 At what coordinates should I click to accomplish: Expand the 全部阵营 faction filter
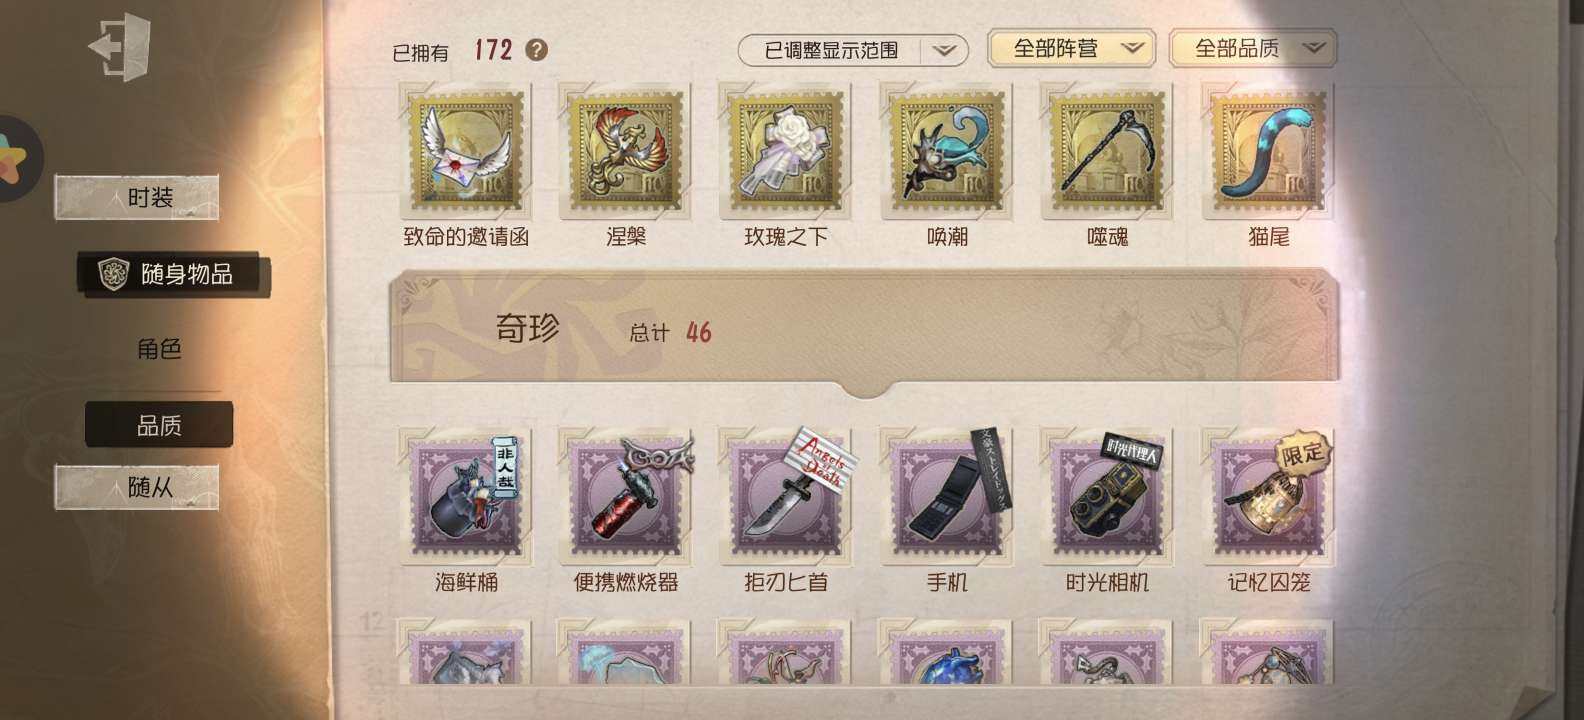(1071, 48)
